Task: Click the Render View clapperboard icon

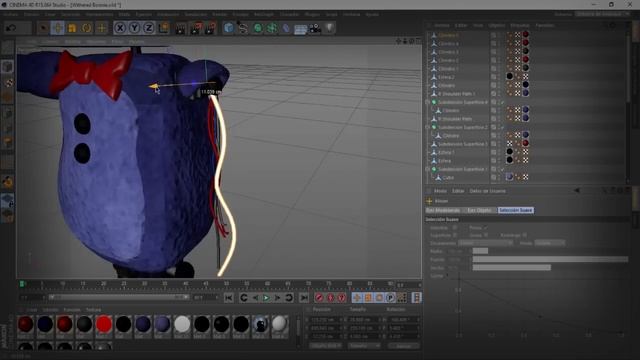Action: (180, 28)
